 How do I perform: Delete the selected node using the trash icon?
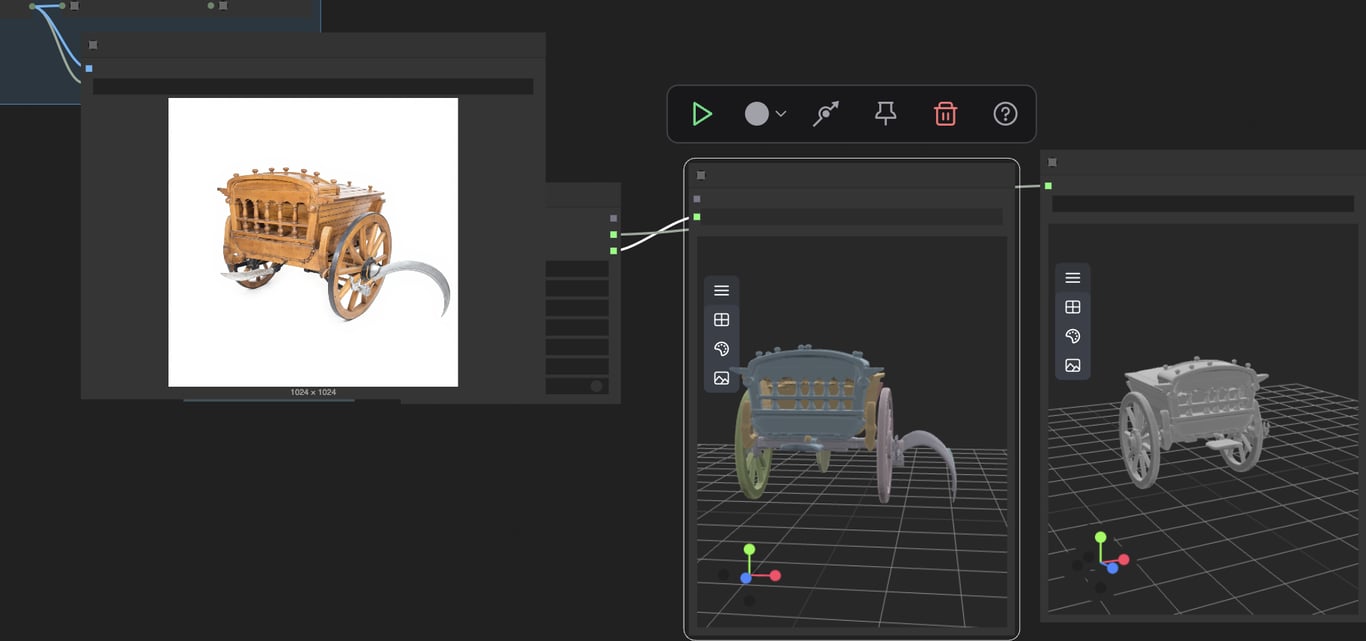946,113
